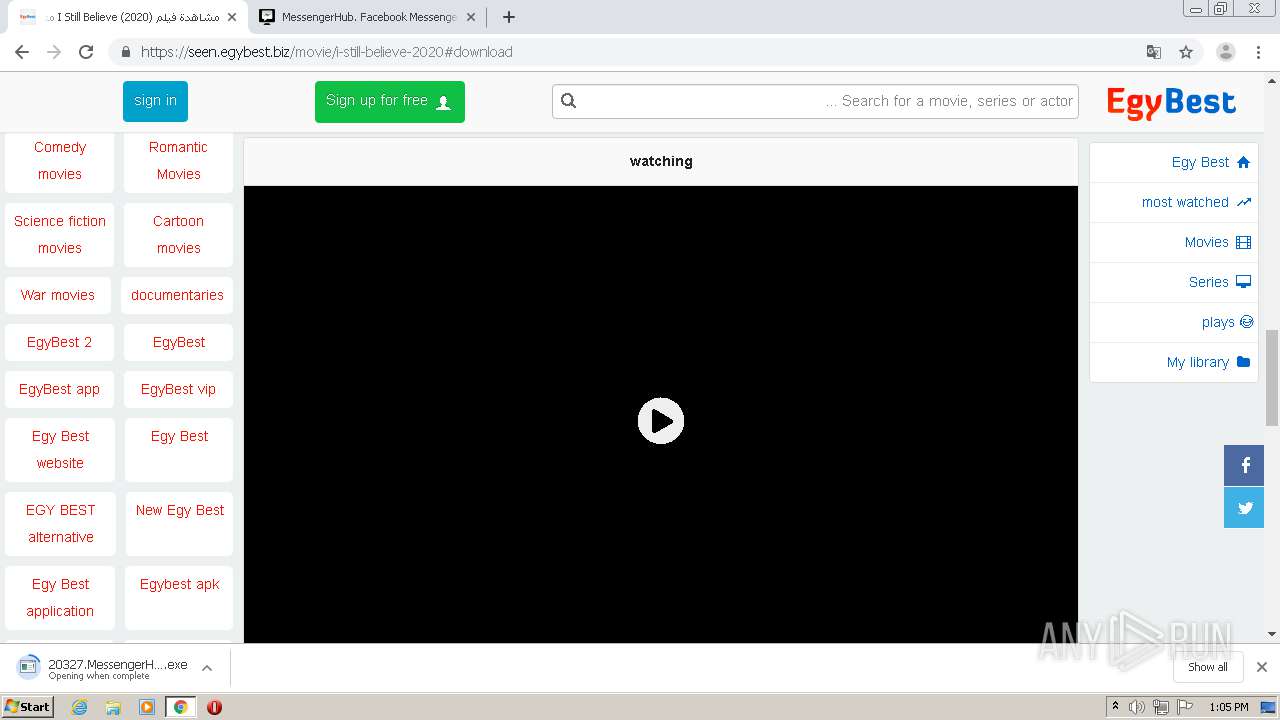1280x720 pixels.
Task: Click the page vertical scrollbar thumb
Action: click(x=1272, y=377)
